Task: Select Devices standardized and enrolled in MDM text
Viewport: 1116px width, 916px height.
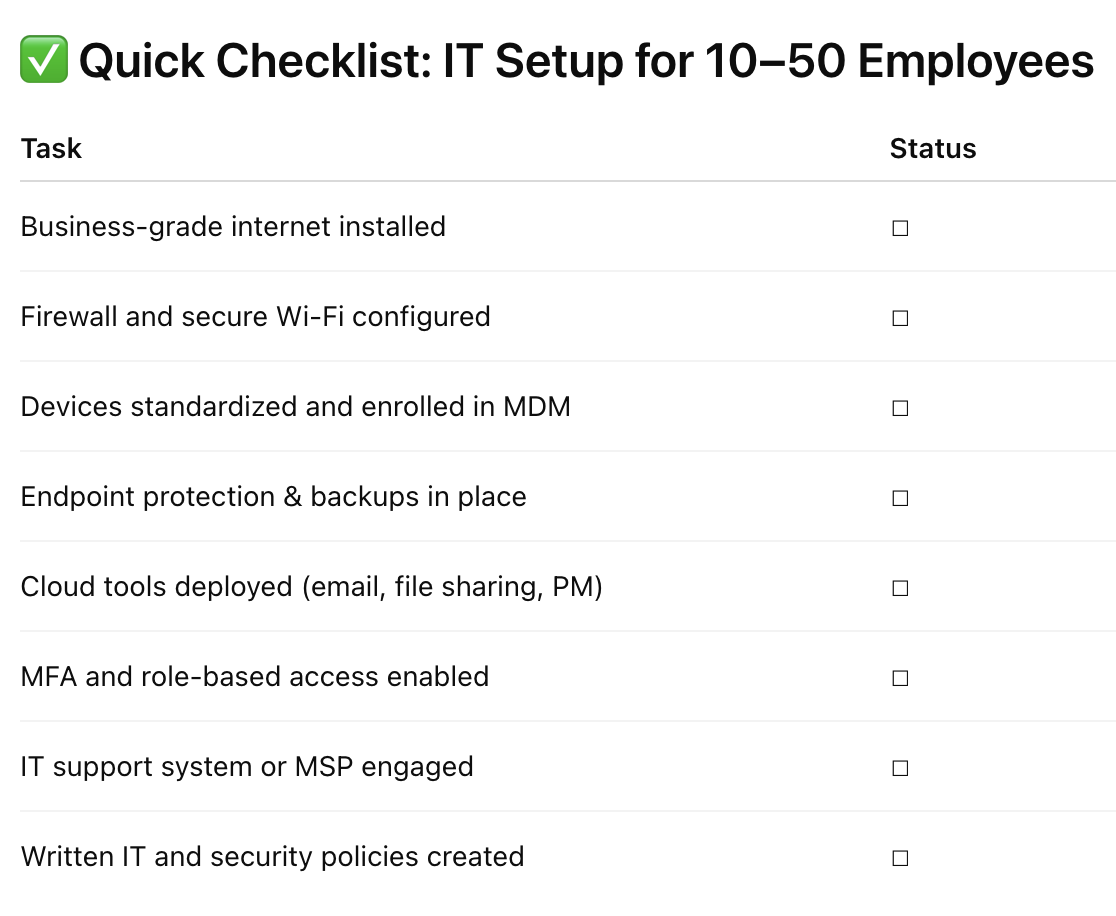Action: click(295, 406)
